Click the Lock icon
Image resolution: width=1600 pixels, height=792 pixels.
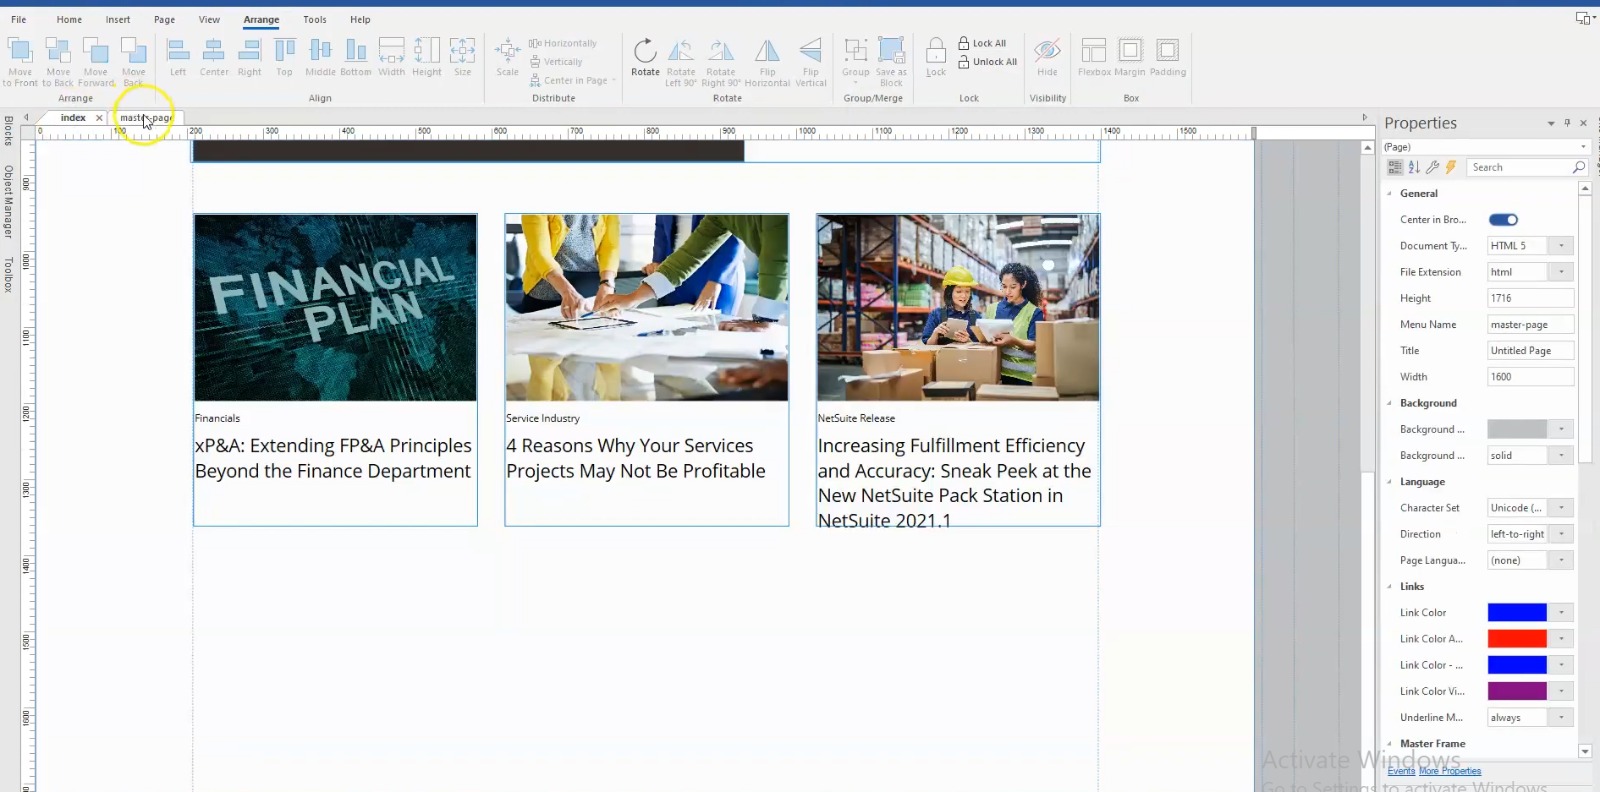[936, 50]
